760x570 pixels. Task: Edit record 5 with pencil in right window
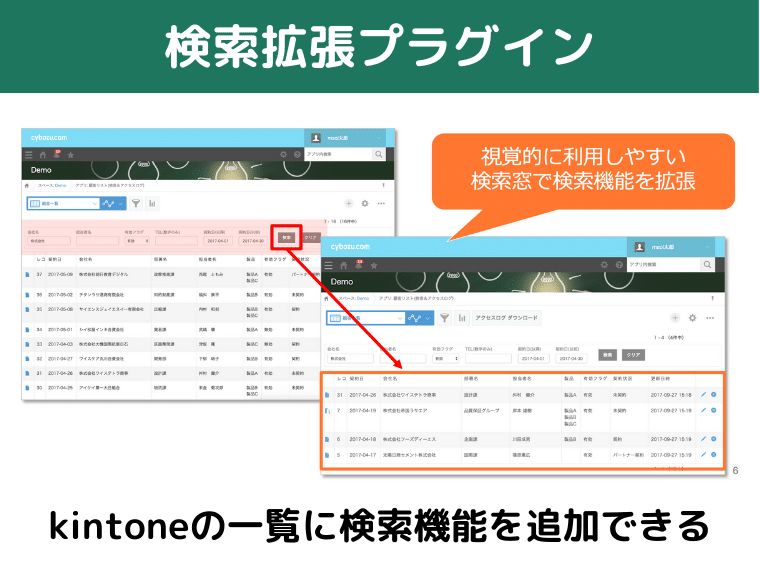[x=703, y=455]
